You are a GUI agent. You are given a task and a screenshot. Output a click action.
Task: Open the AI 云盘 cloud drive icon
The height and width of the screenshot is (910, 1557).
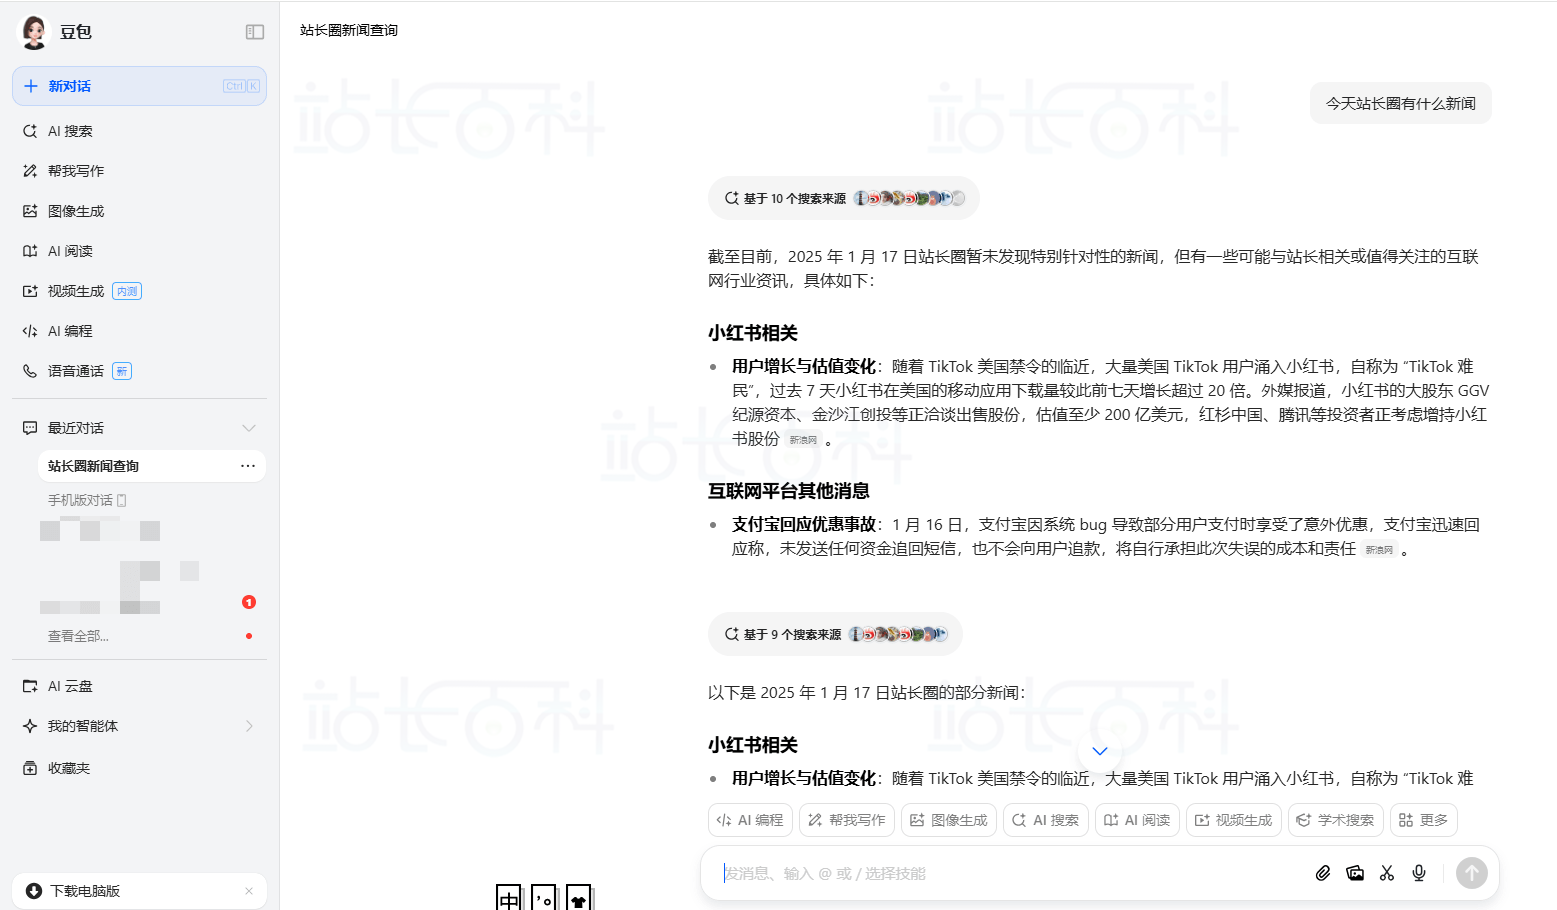tap(30, 686)
